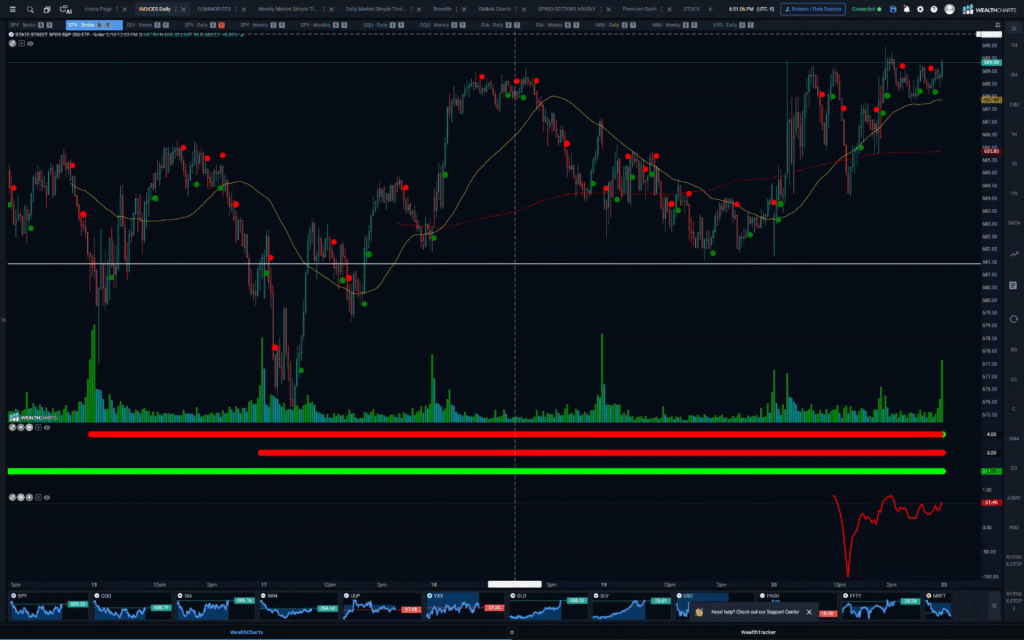Open the notifications bell icon

click(x=907, y=9)
